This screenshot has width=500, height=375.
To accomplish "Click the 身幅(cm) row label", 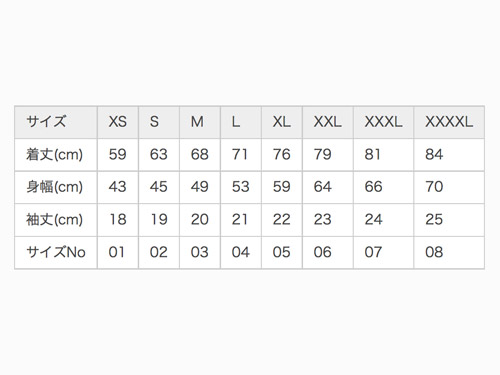I will tap(56, 187).
